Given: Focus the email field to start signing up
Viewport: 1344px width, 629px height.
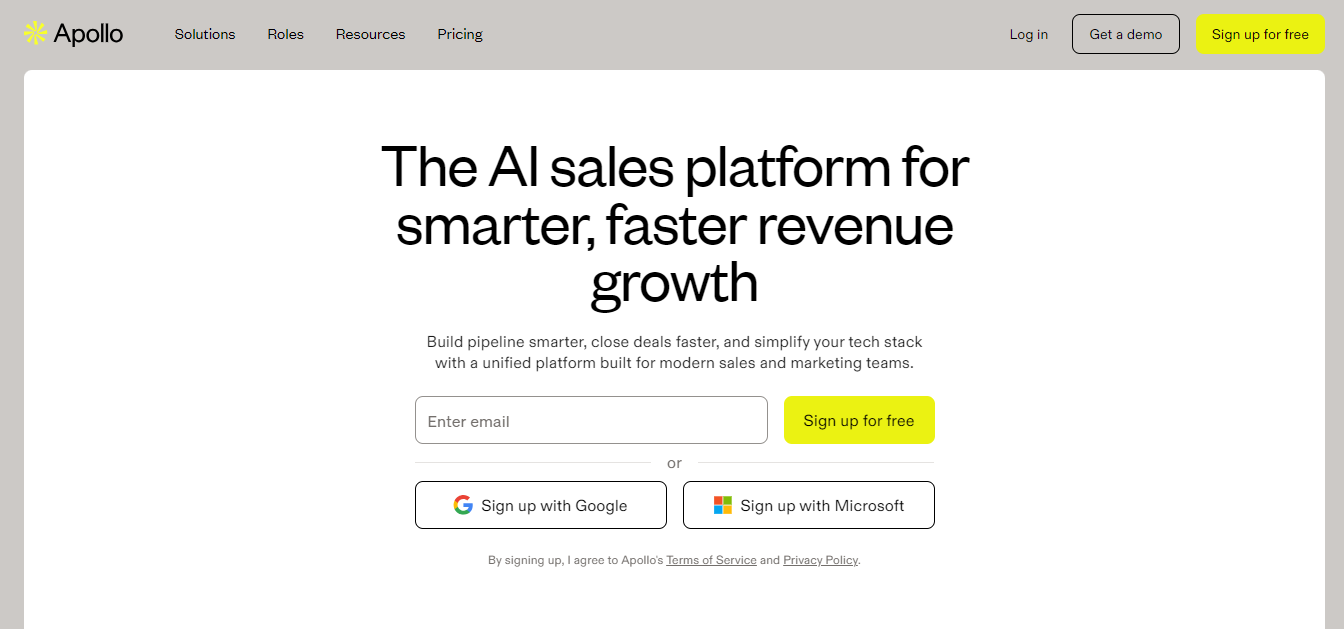Looking at the screenshot, I should tap(590, 420).
